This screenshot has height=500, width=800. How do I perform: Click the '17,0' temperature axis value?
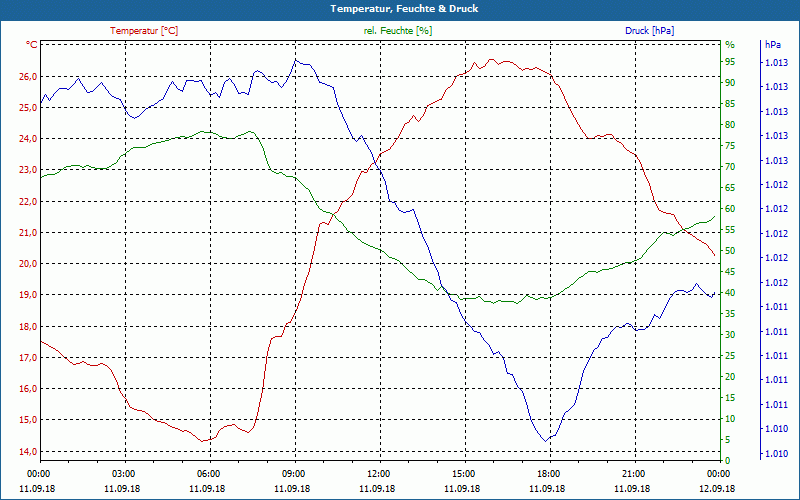[x=29, y=358]
